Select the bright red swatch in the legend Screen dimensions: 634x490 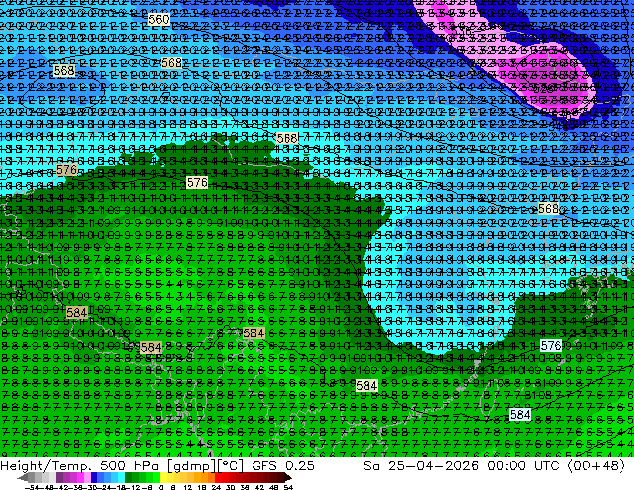tap(218, 477)
